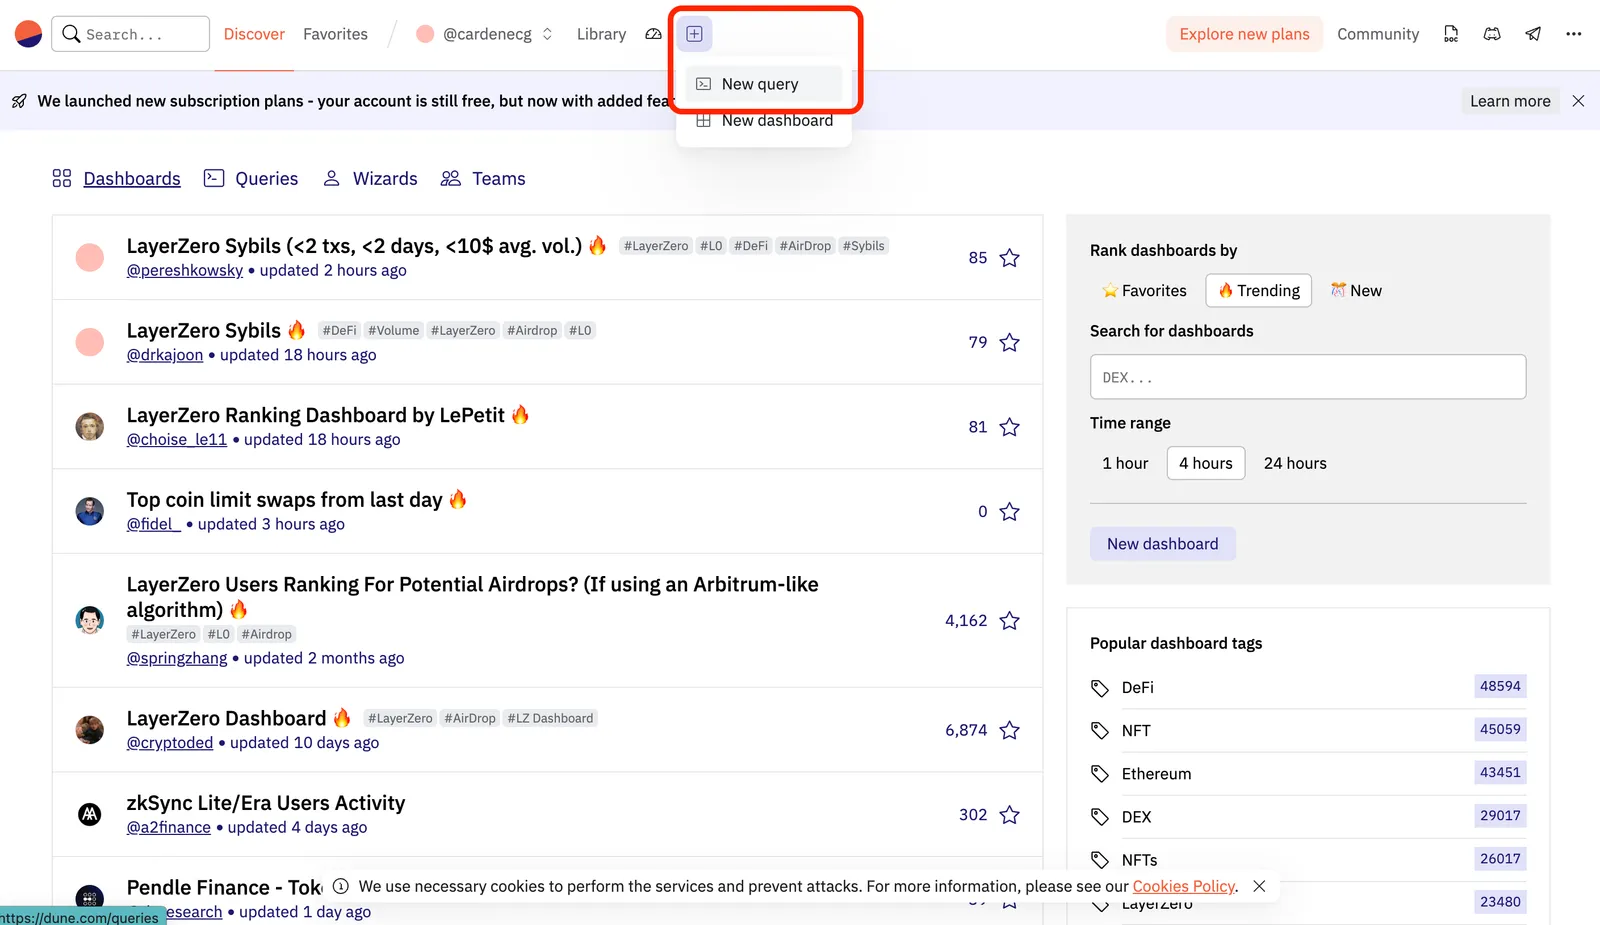Click the Telegram paper plane icon
Viewport: 1600px width, 925px height.
click(x=1533, y=34)
